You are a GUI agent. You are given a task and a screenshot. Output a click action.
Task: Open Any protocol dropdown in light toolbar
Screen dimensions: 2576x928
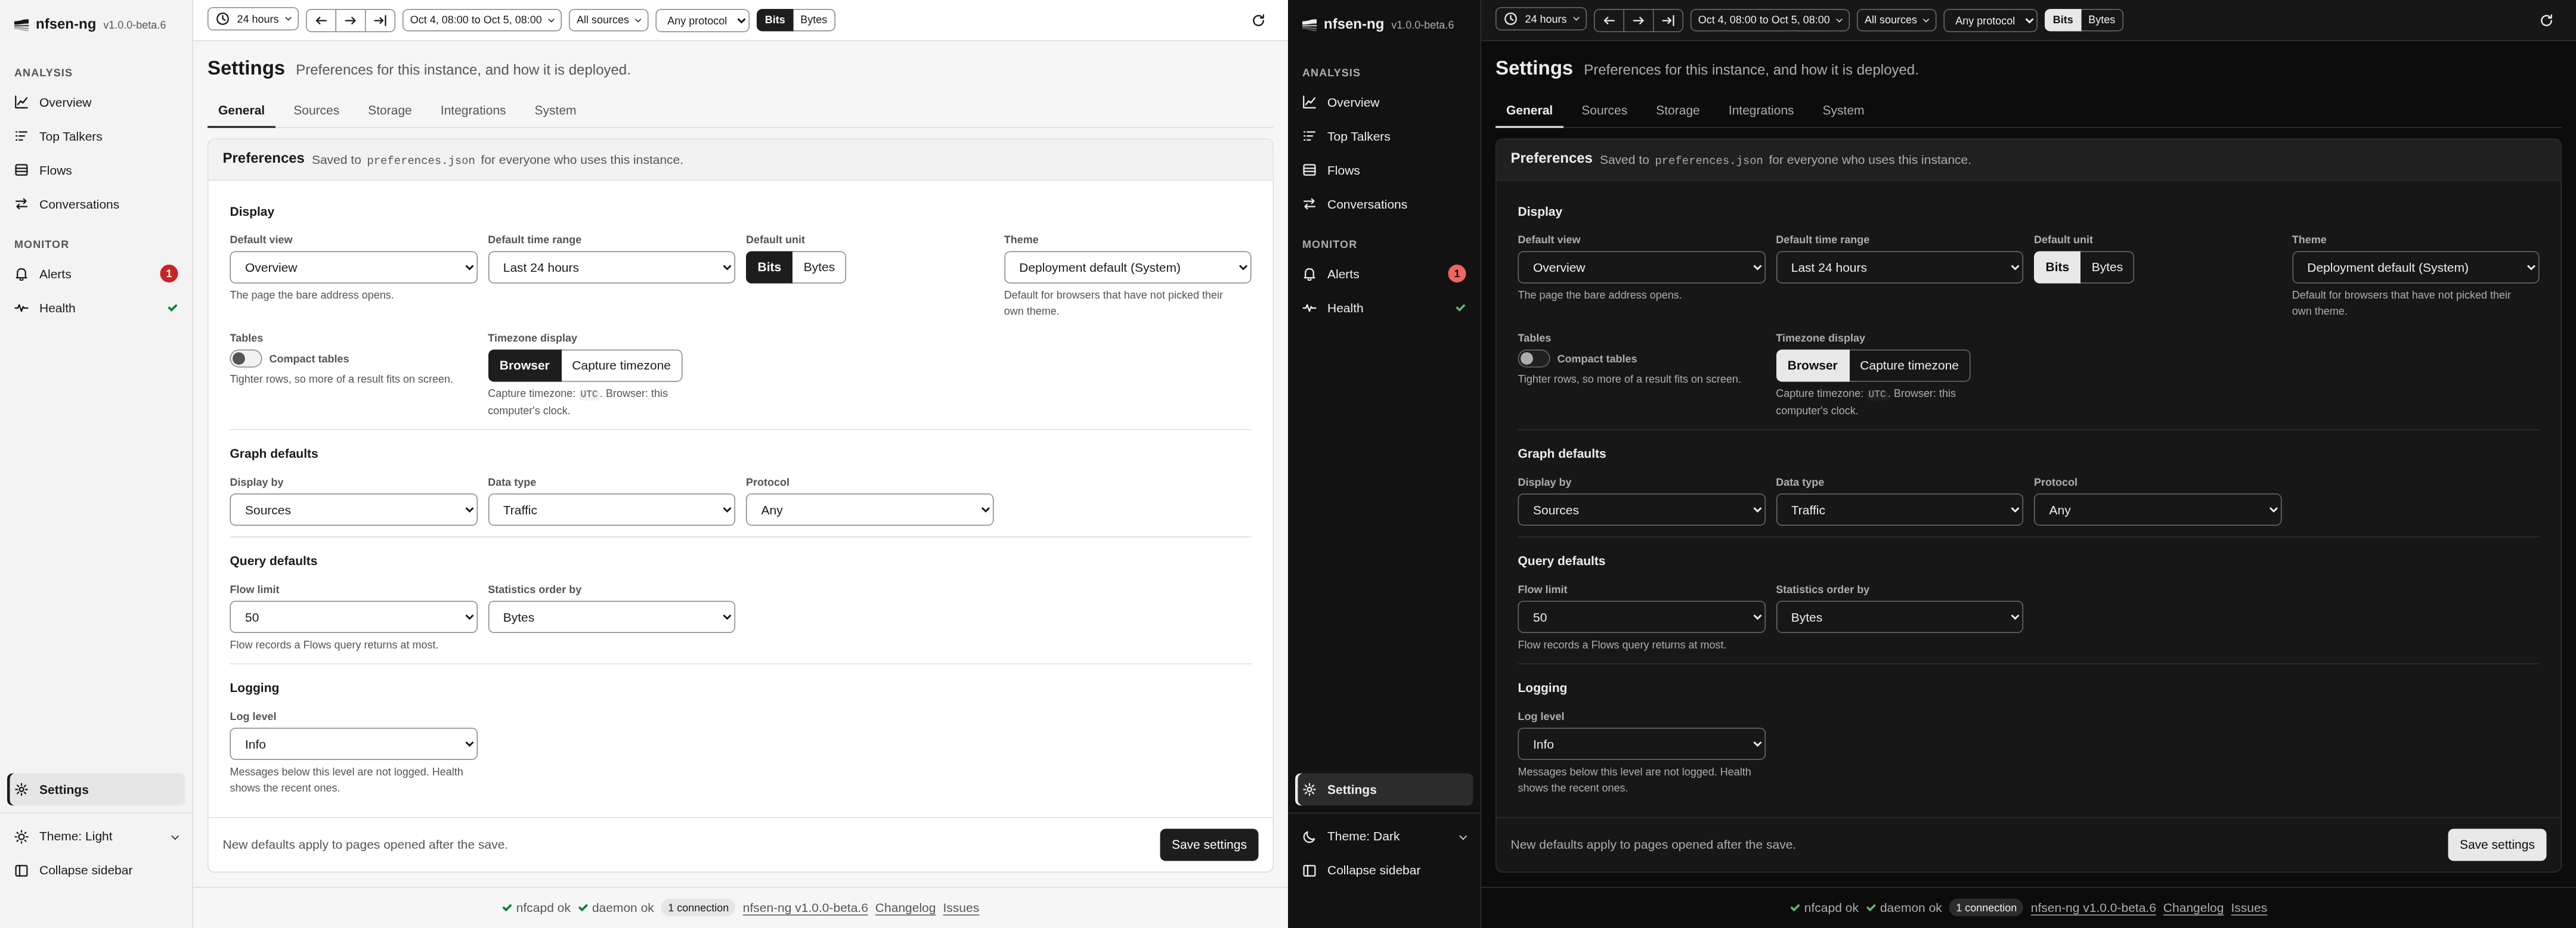(x=702, y=20)
